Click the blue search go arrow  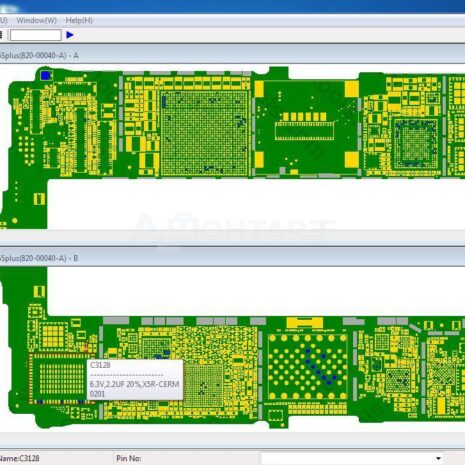coord(70,35)
